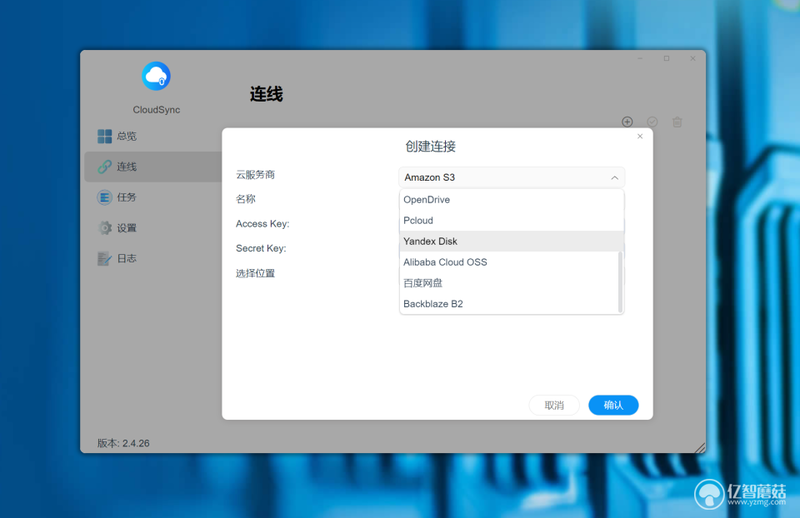Viewport: 800px width, 518px height.
Task: Click the 设置 gear icon
Action: [x=105, y=228]
